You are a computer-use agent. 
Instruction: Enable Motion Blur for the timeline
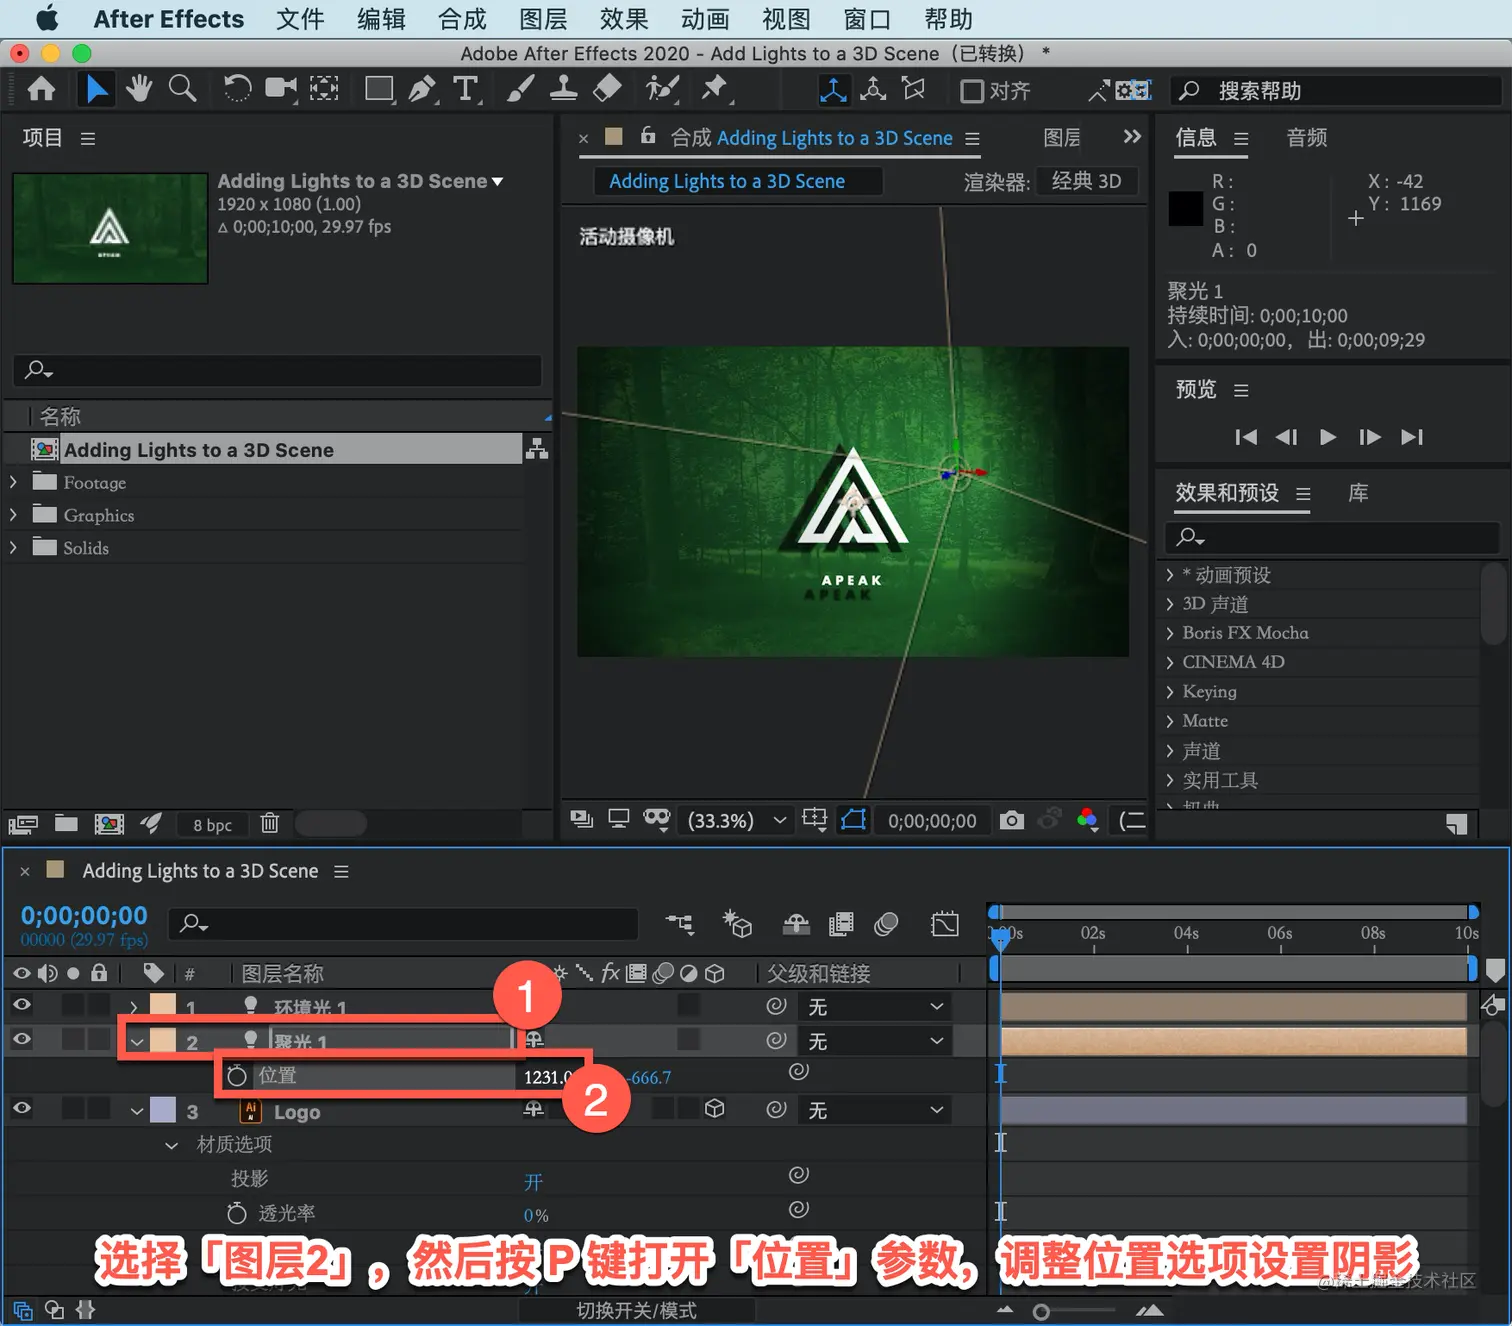point(886,924)
